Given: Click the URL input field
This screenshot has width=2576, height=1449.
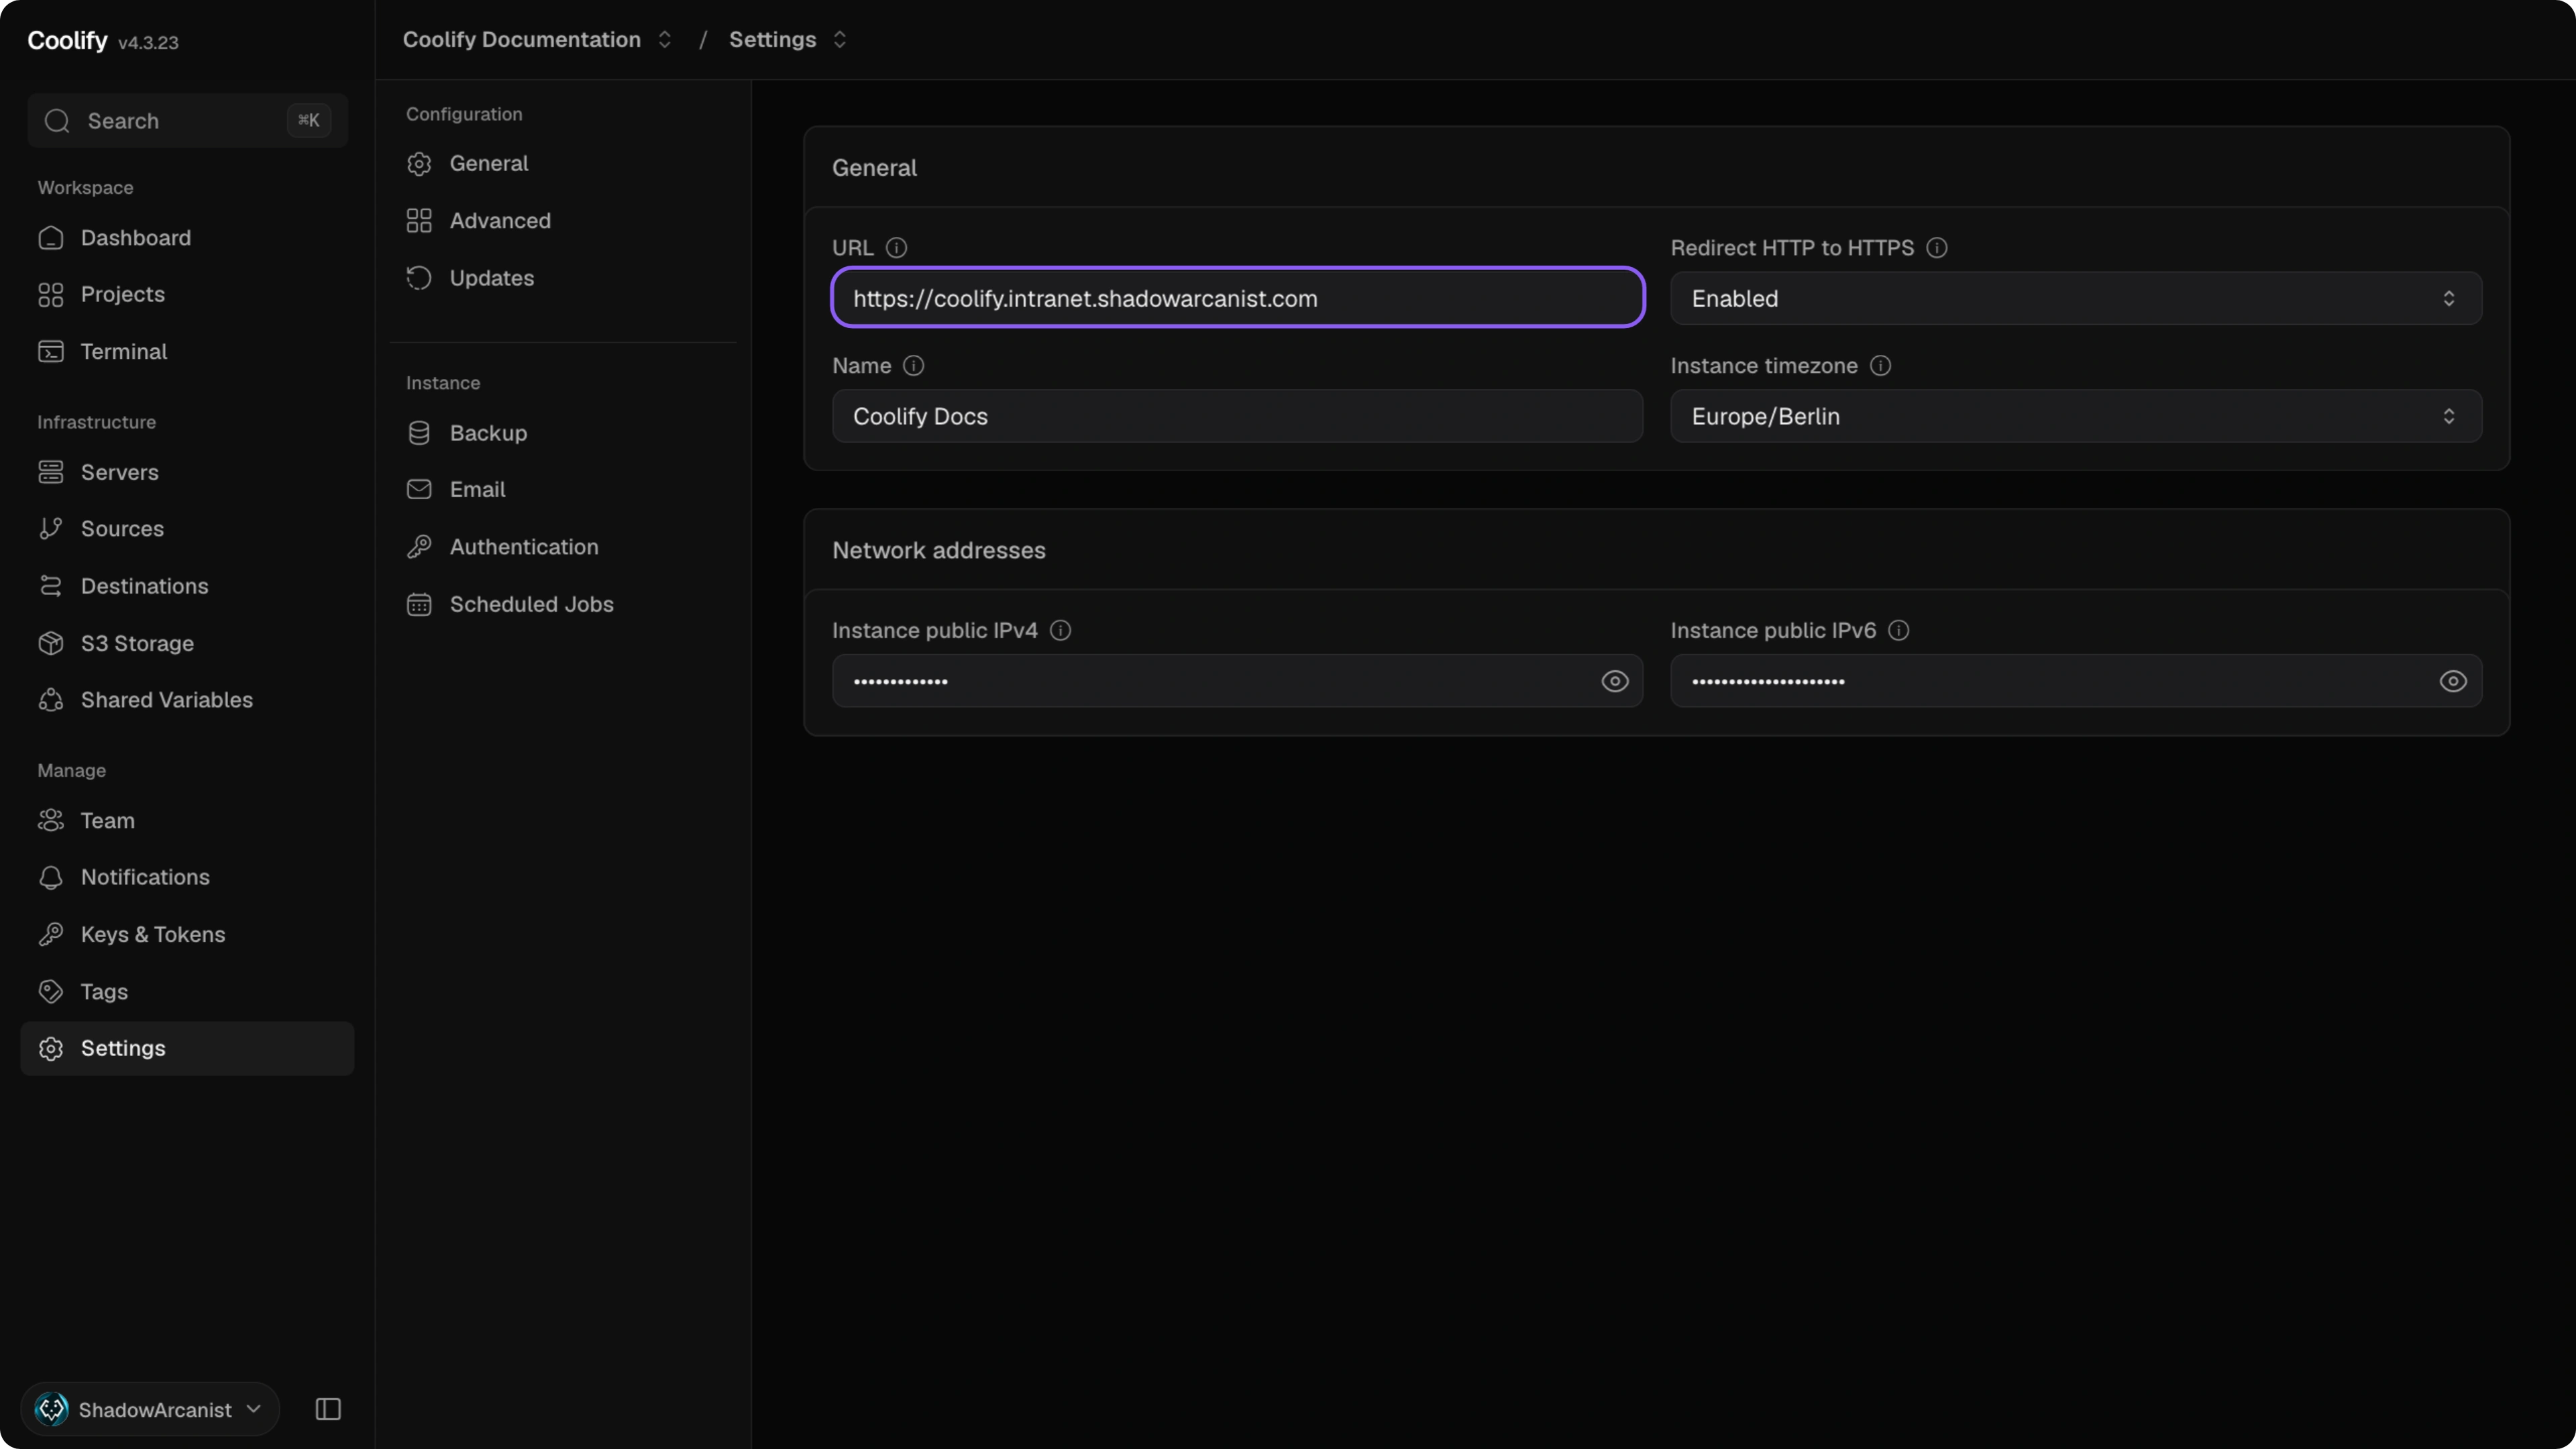Looking at the screenshot, I should coord(1237,298).
